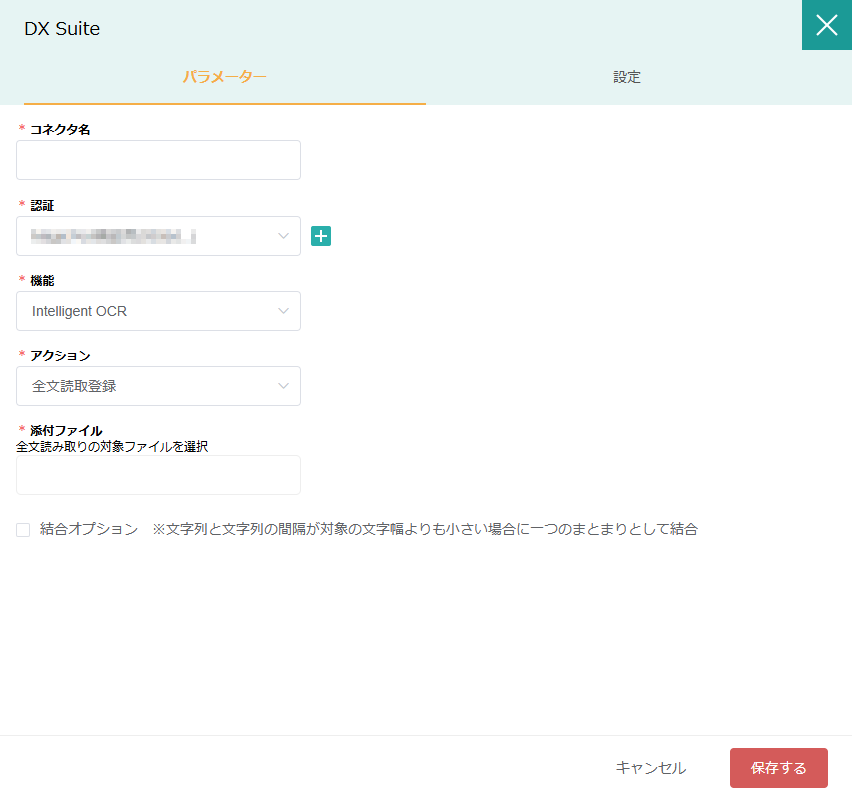Switch to the 設定 tab
Image resolution: width=852 pixels, height=800 pixels.
[x=627, y=77]
